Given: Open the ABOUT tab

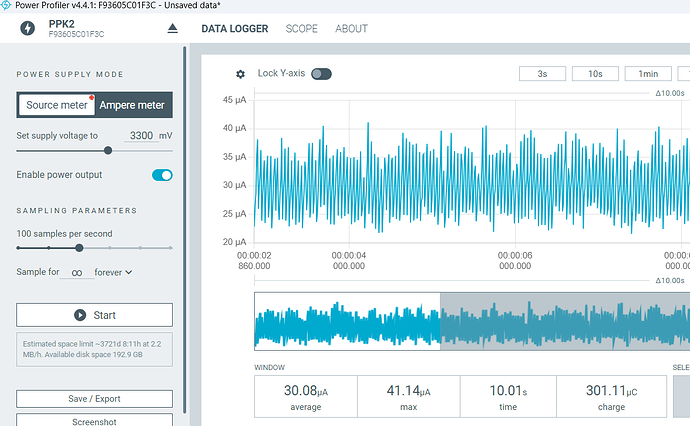Looking at the screenshot, I should point(351,29).
